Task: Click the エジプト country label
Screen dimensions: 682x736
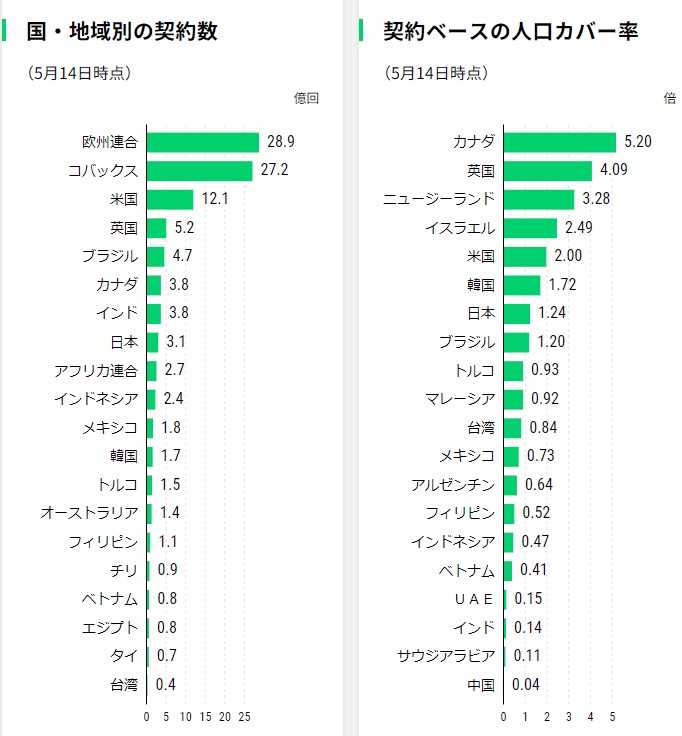Action: pyautogui.click(x=110, y=629)
